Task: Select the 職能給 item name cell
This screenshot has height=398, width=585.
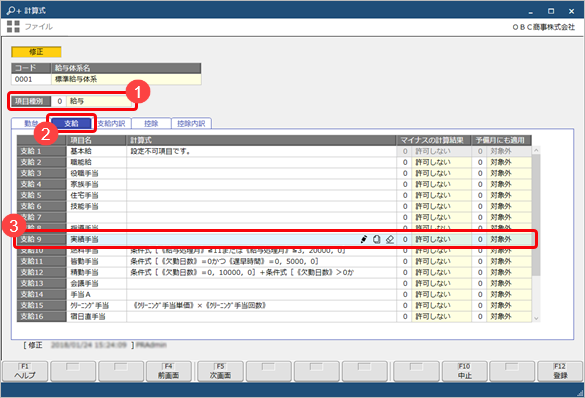Action: coord(96,162)
